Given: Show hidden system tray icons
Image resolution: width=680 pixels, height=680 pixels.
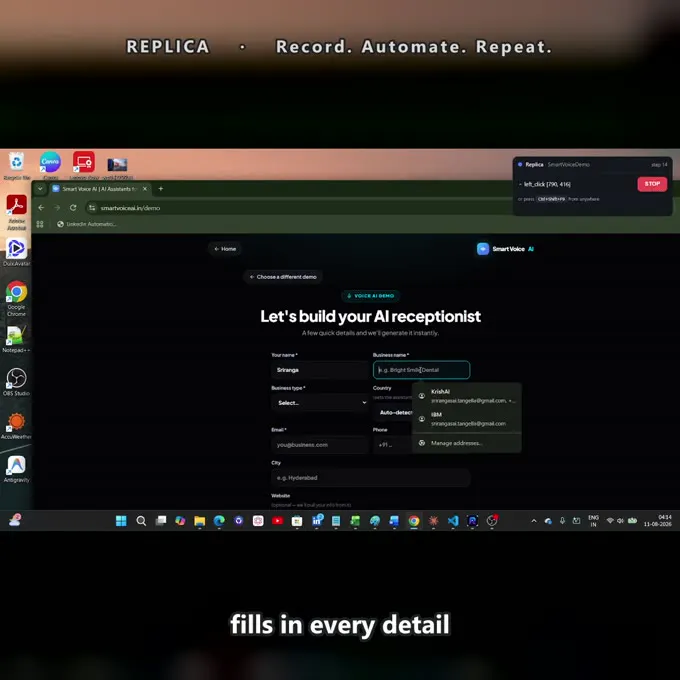Looking at the screenshot, I should [534, 521].
